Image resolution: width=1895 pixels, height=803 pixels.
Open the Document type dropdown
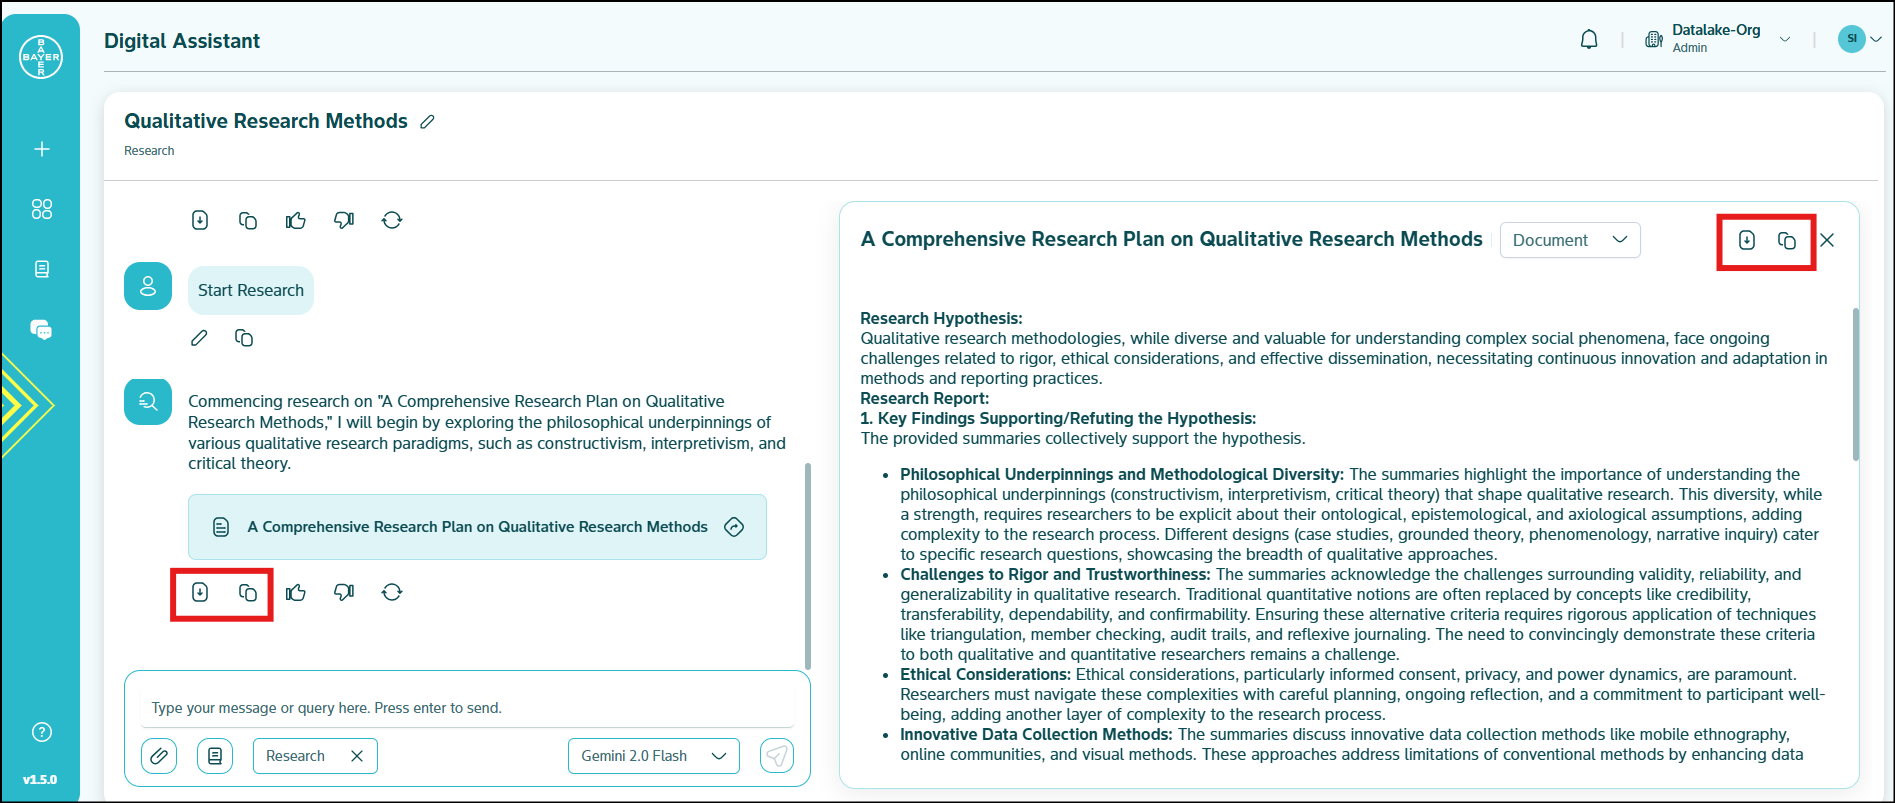1569,240
